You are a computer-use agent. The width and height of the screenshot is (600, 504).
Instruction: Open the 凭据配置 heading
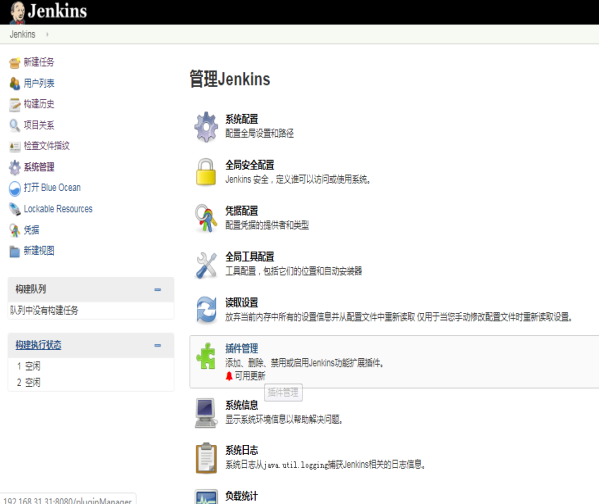241,210
